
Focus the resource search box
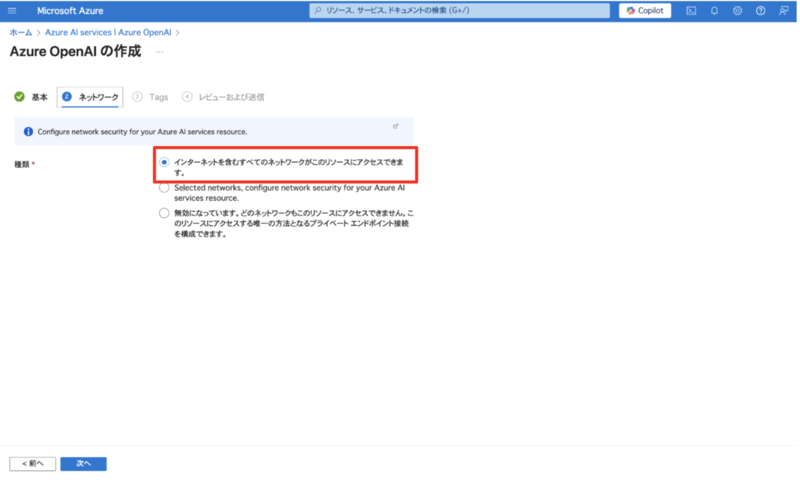459,11
